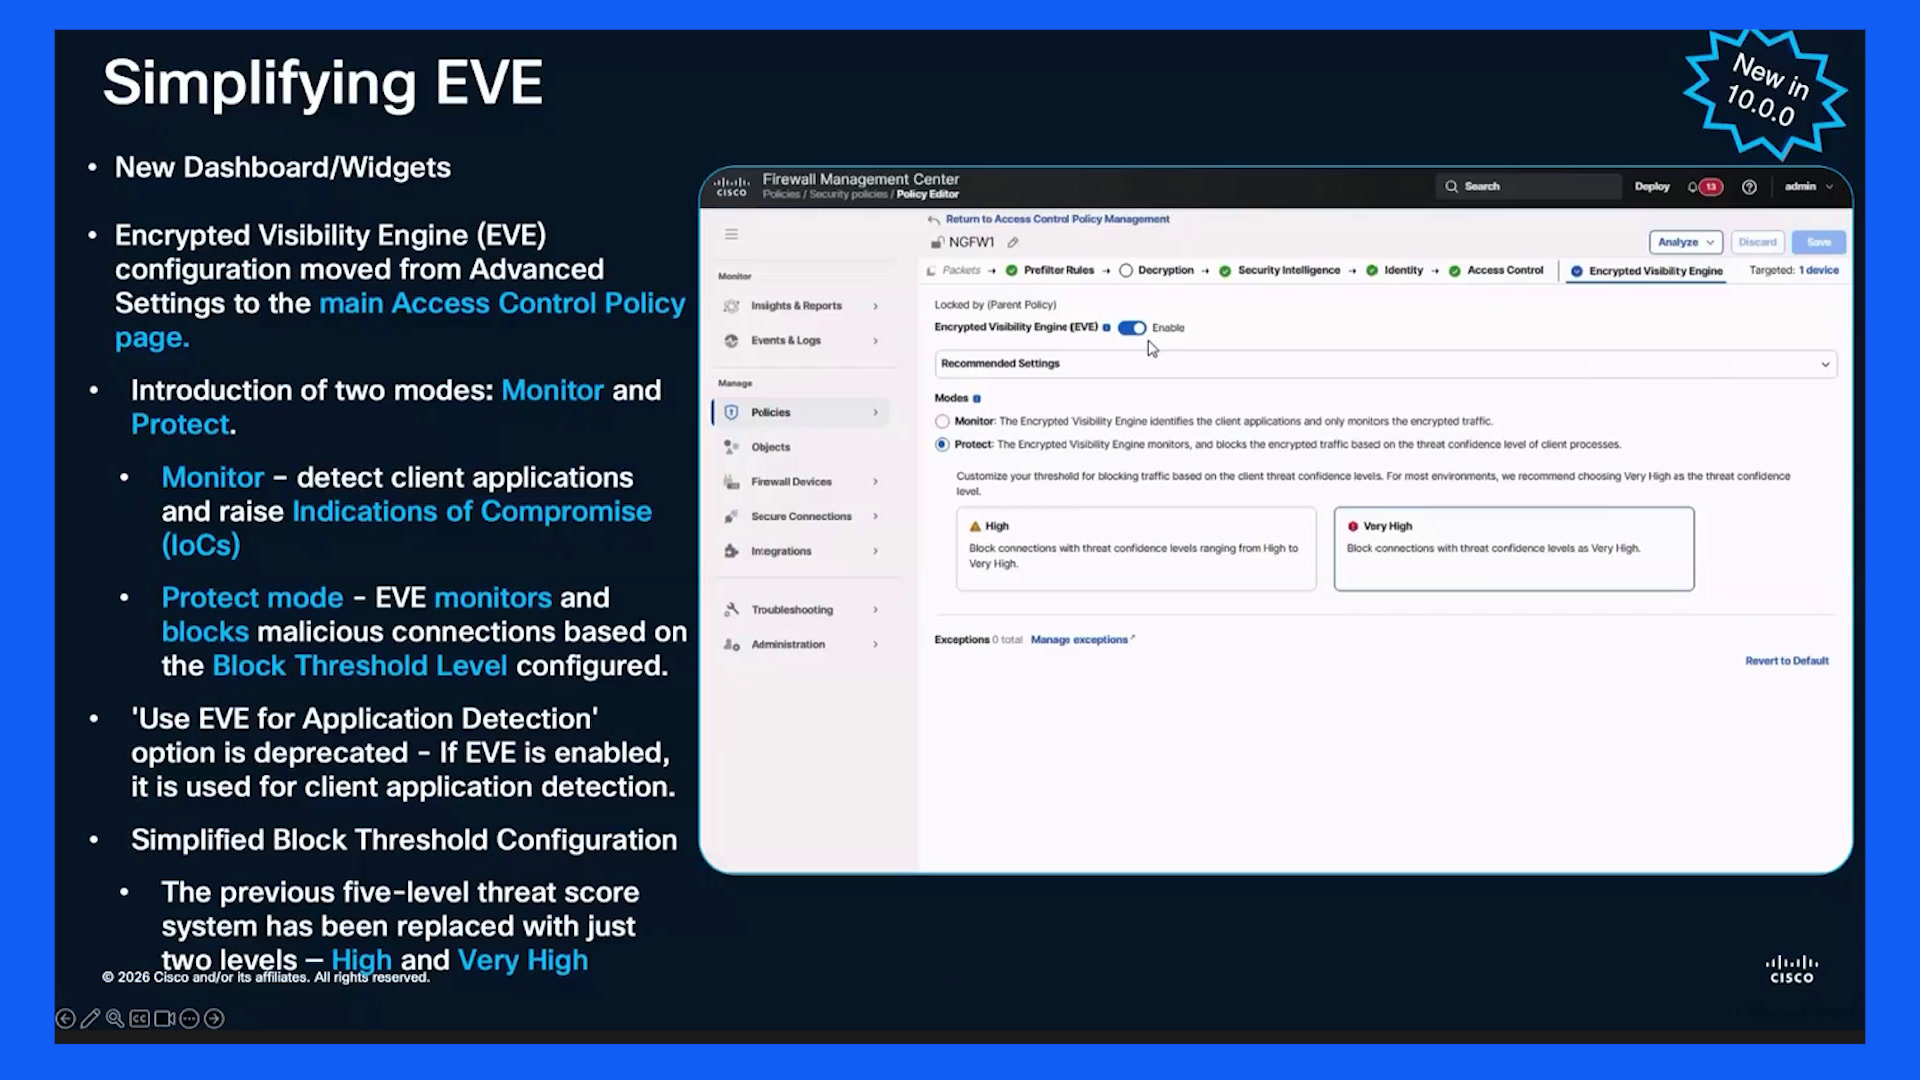Open Manage exceptions link
1920x1080 pixels.
pos(1082,640)
